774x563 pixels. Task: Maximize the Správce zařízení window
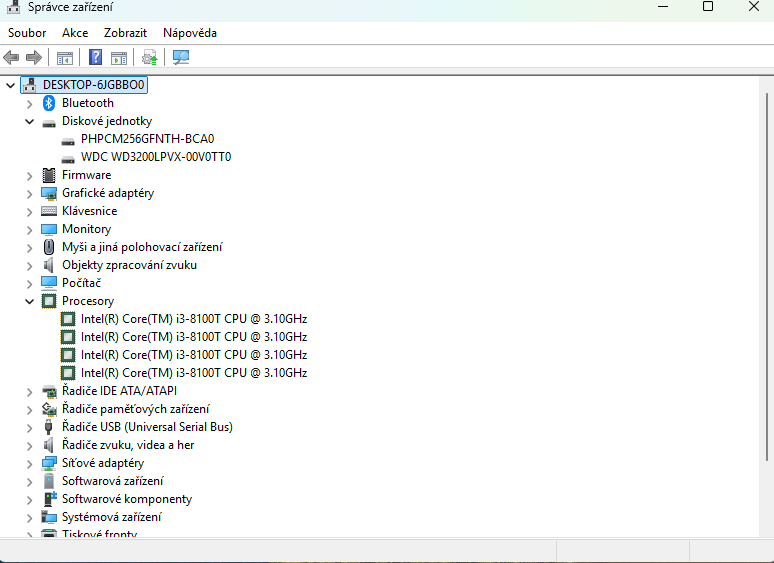[x=708, y=6]
